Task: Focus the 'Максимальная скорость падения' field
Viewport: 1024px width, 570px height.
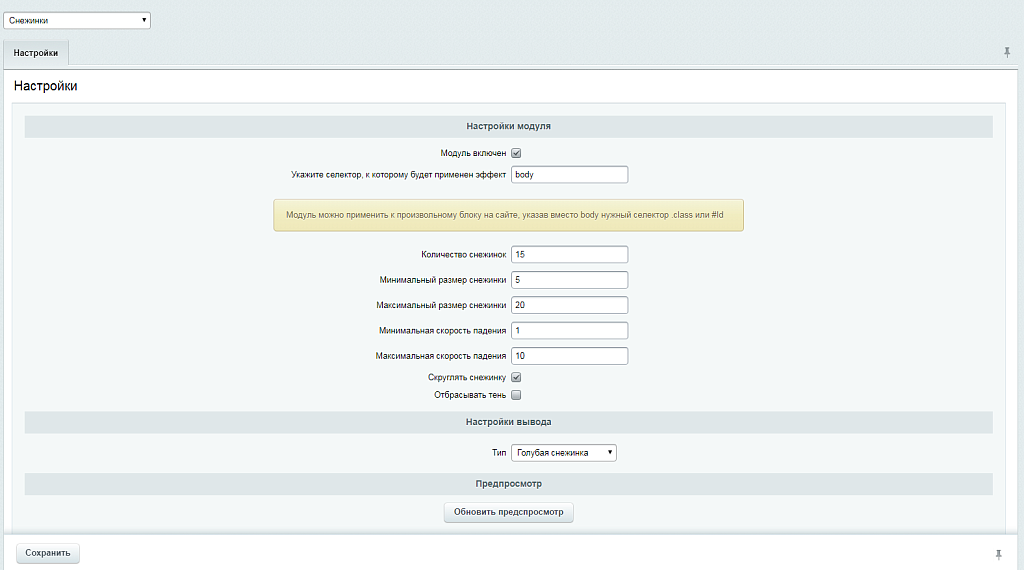Action: click(569, 356)
